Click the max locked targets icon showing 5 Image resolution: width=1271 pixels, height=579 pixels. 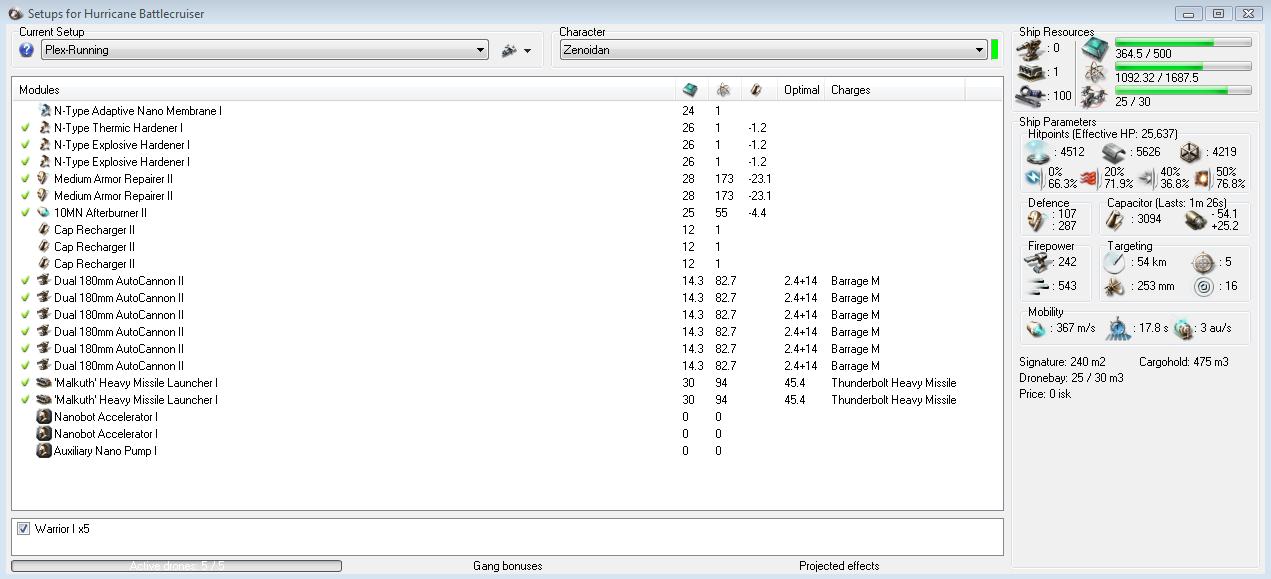click(1203, 262)
